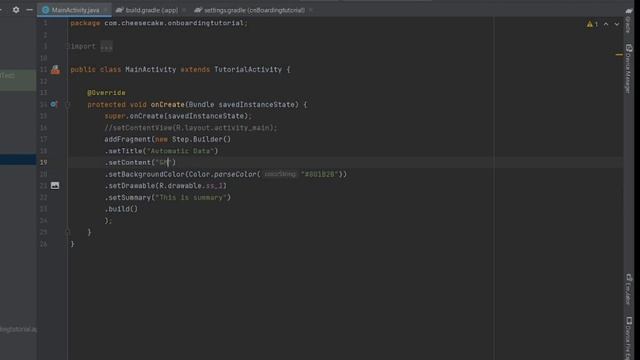Open the settings.gradle editor tab

(254, 10)
